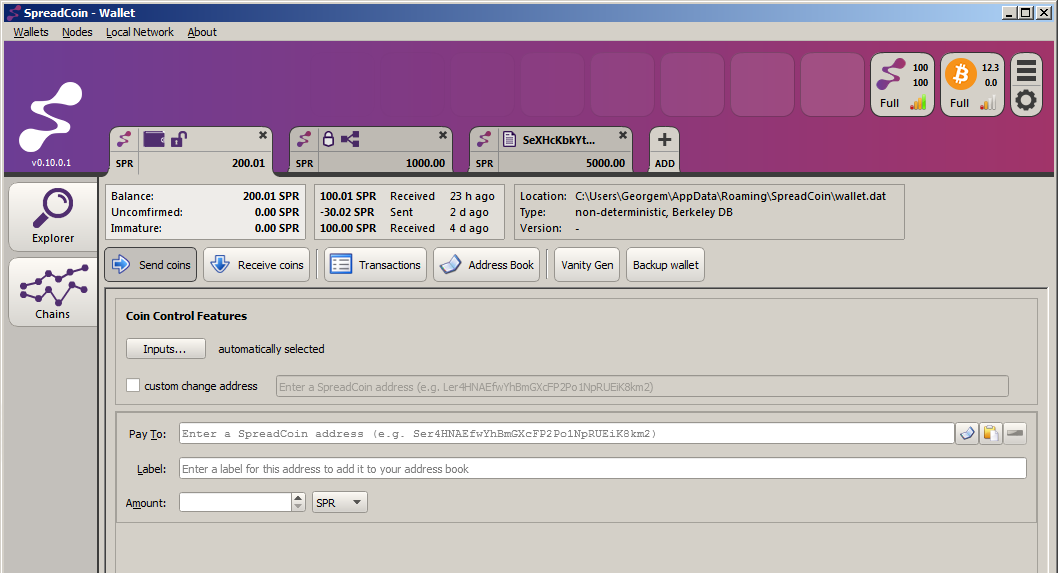Open the Local Network menu
Screen dimensions: 1058x573
tap(140, 32)
